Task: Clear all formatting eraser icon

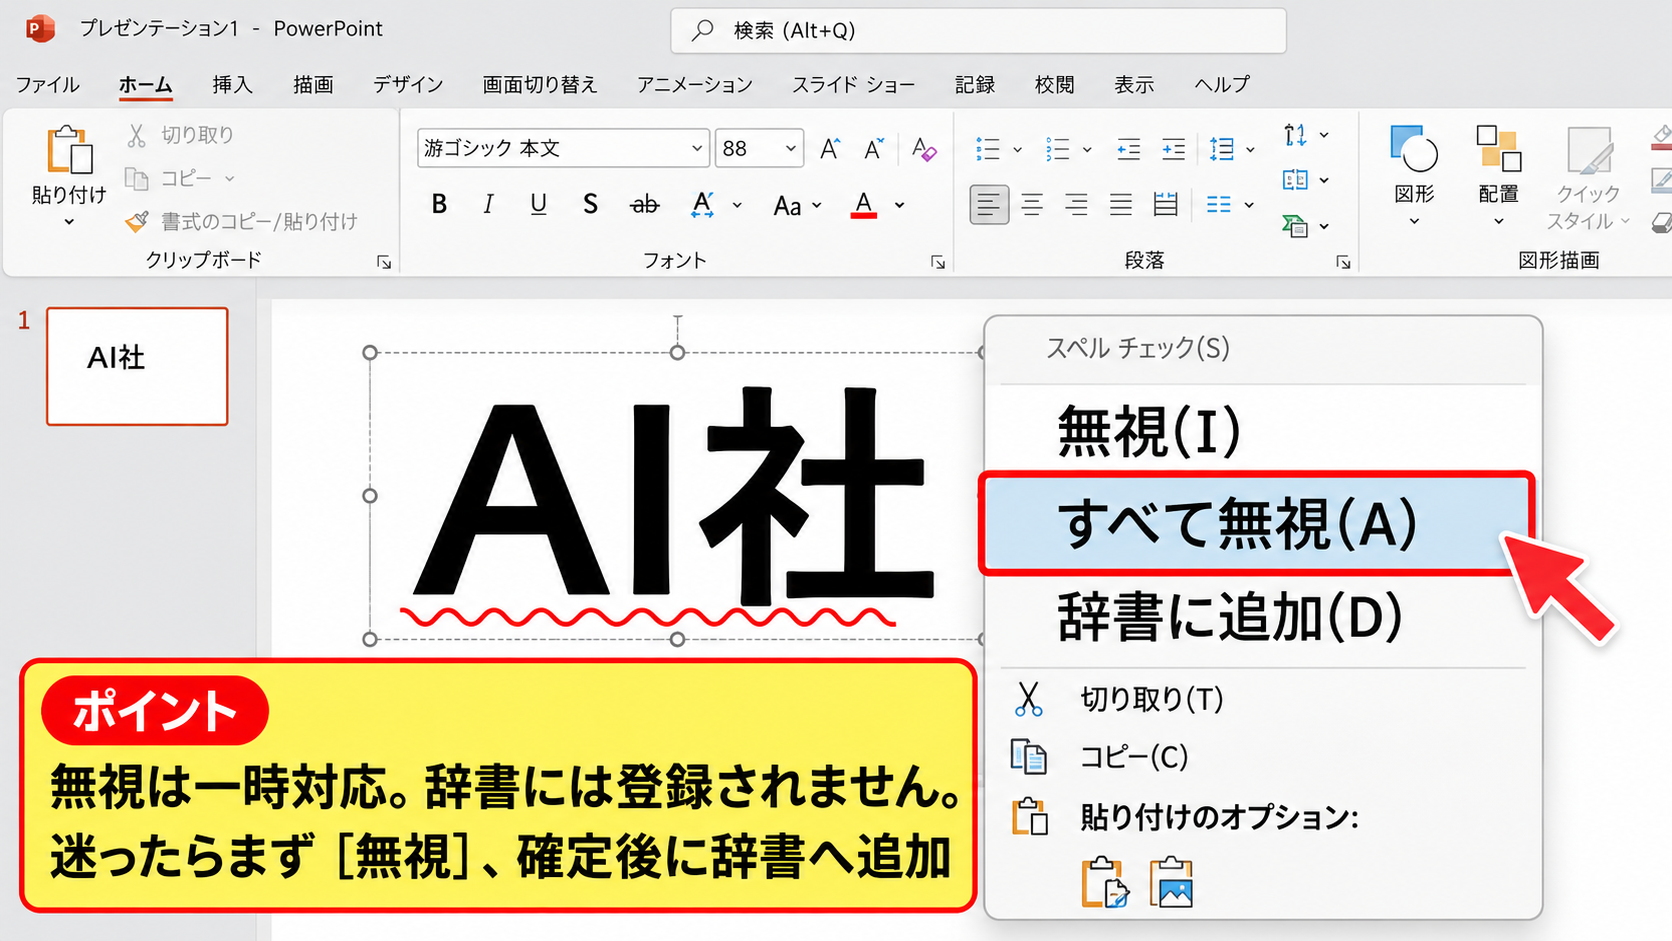Action: click(924, 149)
